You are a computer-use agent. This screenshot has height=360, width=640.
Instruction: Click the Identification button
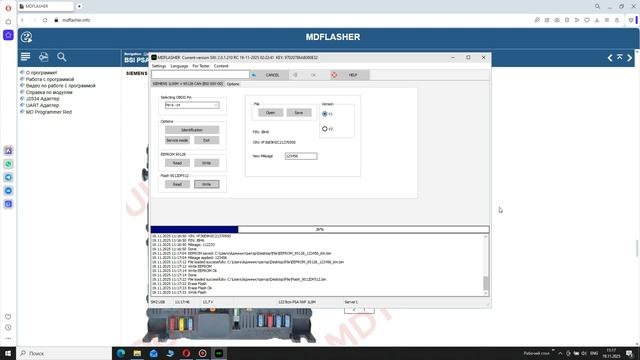click(192, 130)
